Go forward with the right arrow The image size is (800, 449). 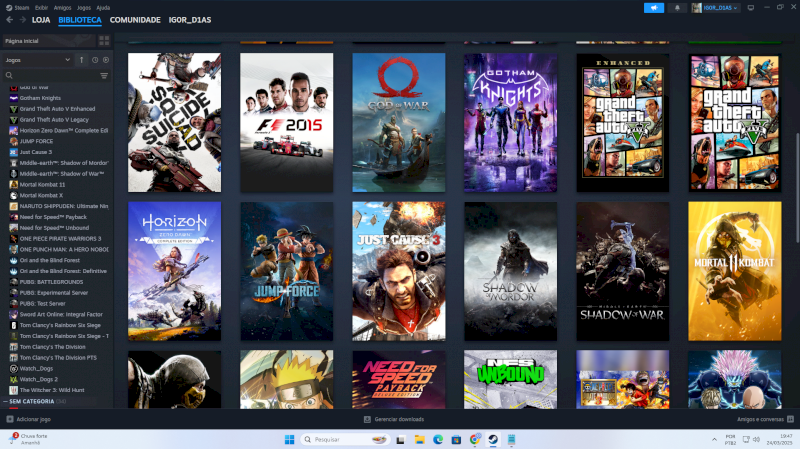pos(22,20)
